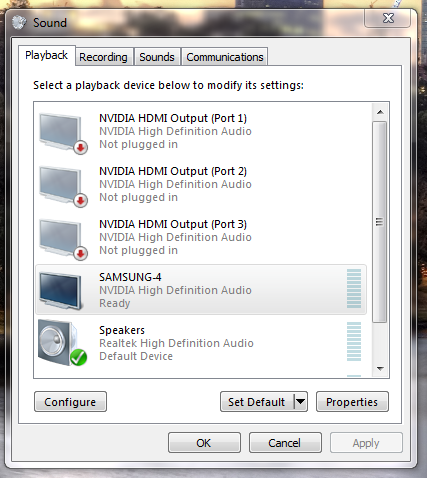Switch to the Communications tab
Screen dimensions: 427x478
[x=225, y=57]
